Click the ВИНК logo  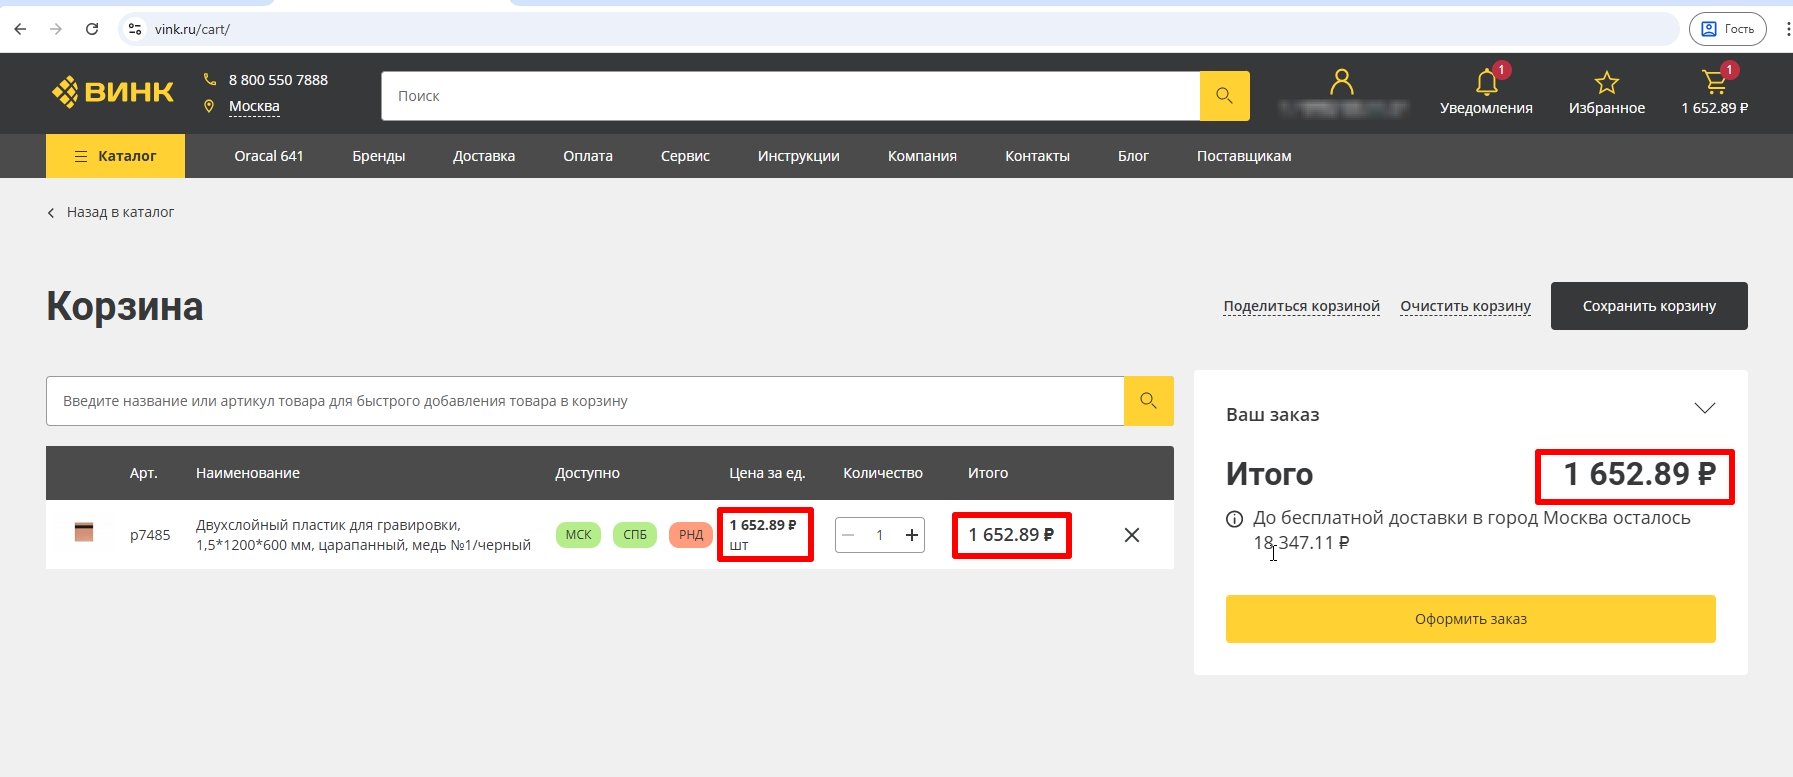click(x=113, y=92)
